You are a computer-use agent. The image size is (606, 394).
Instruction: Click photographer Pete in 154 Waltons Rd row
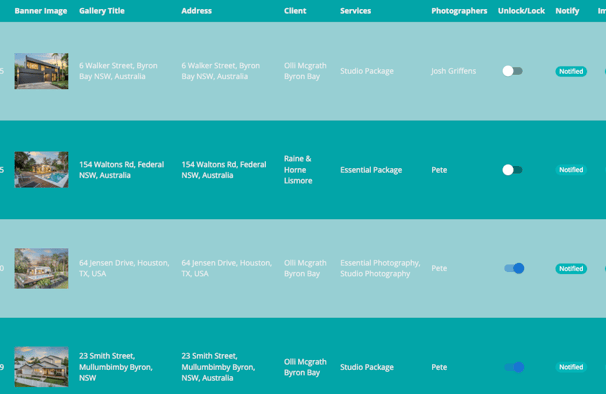pyautogui.click(x=439, y=170)
